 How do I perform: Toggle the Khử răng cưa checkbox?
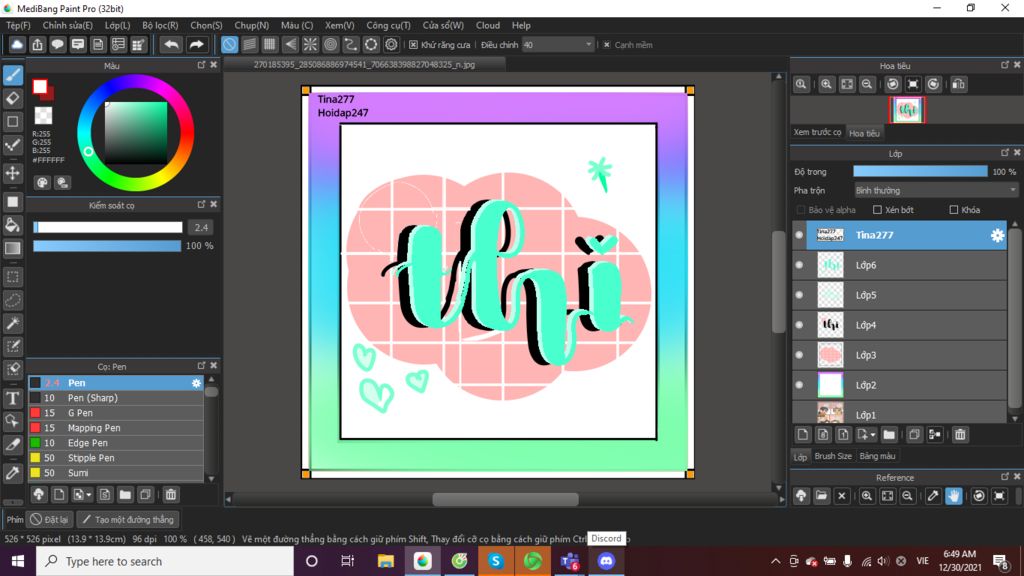click(x=413, y=45)
